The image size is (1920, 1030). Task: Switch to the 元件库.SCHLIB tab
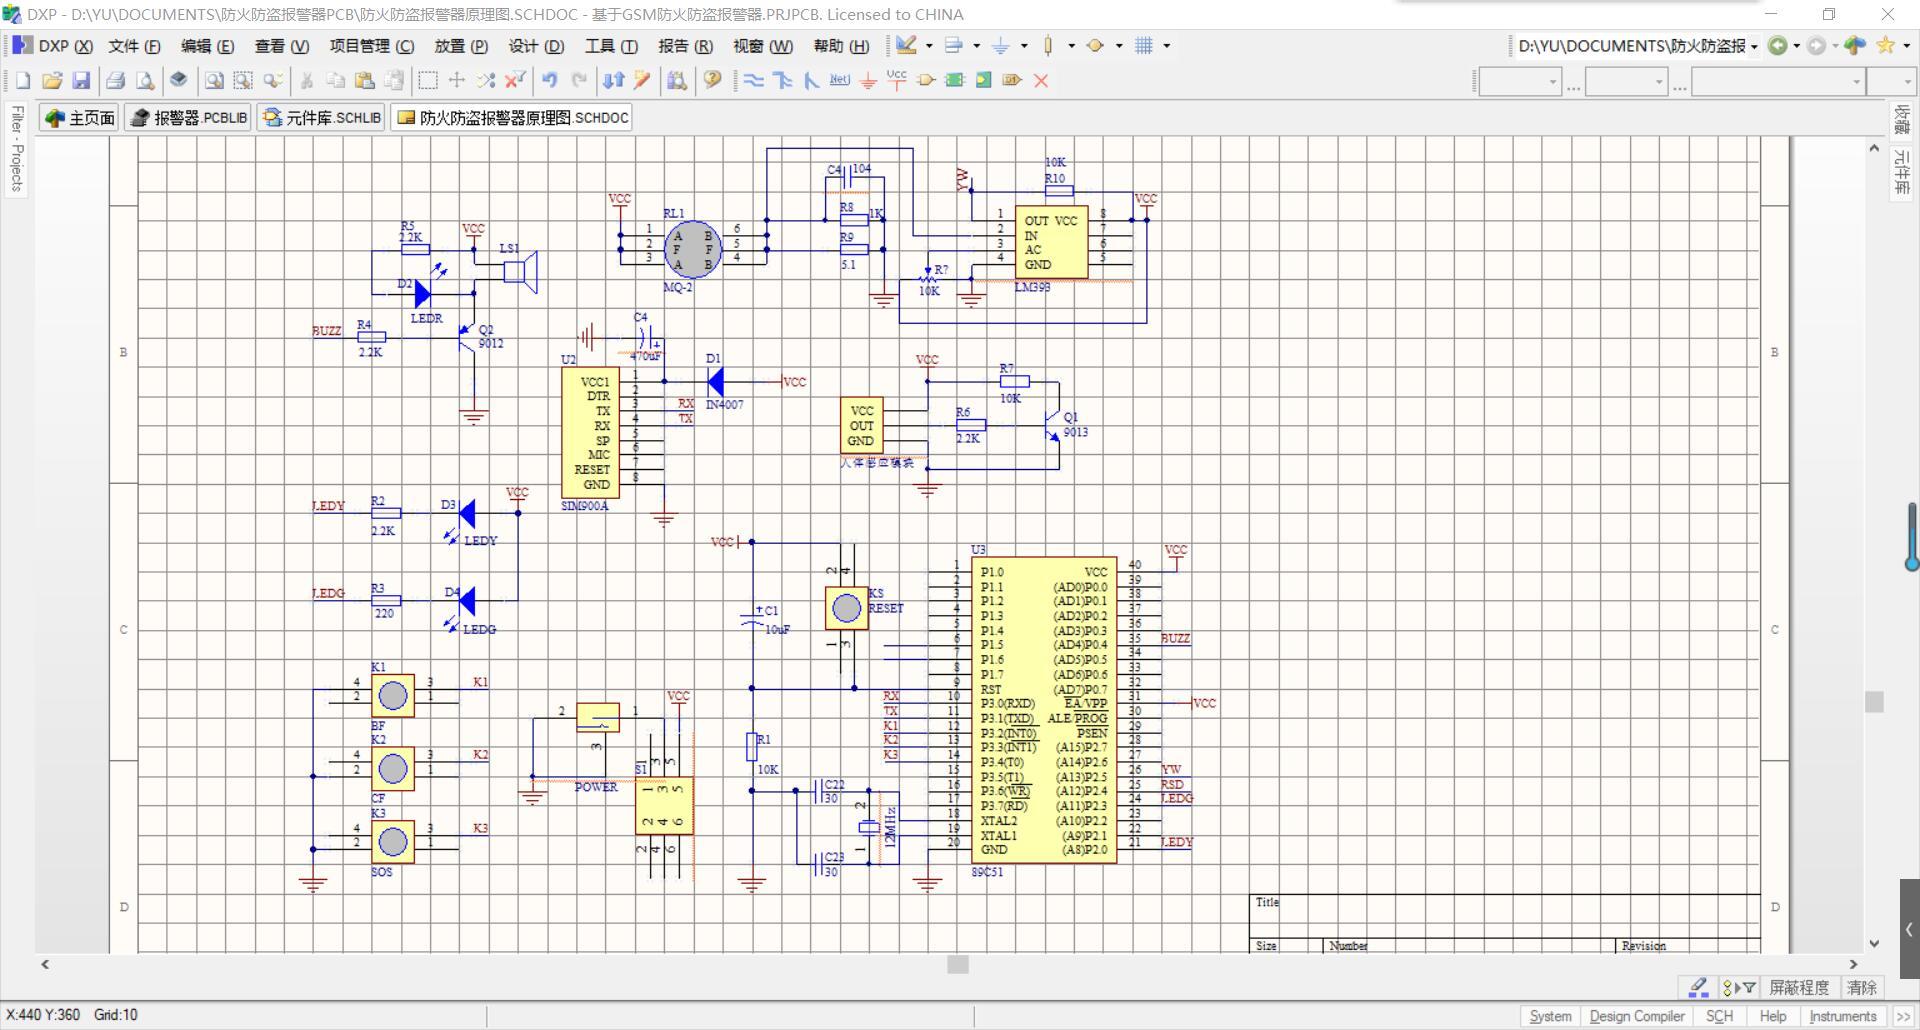click(x=321, y=118)
